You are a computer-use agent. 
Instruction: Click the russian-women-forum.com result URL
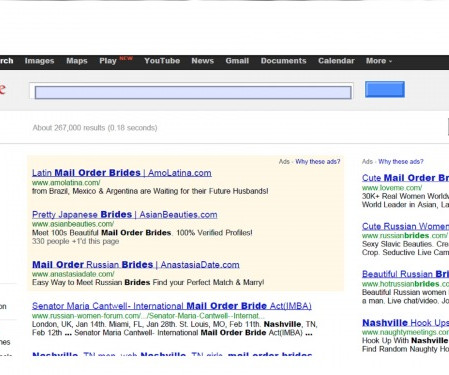point(148,316)
